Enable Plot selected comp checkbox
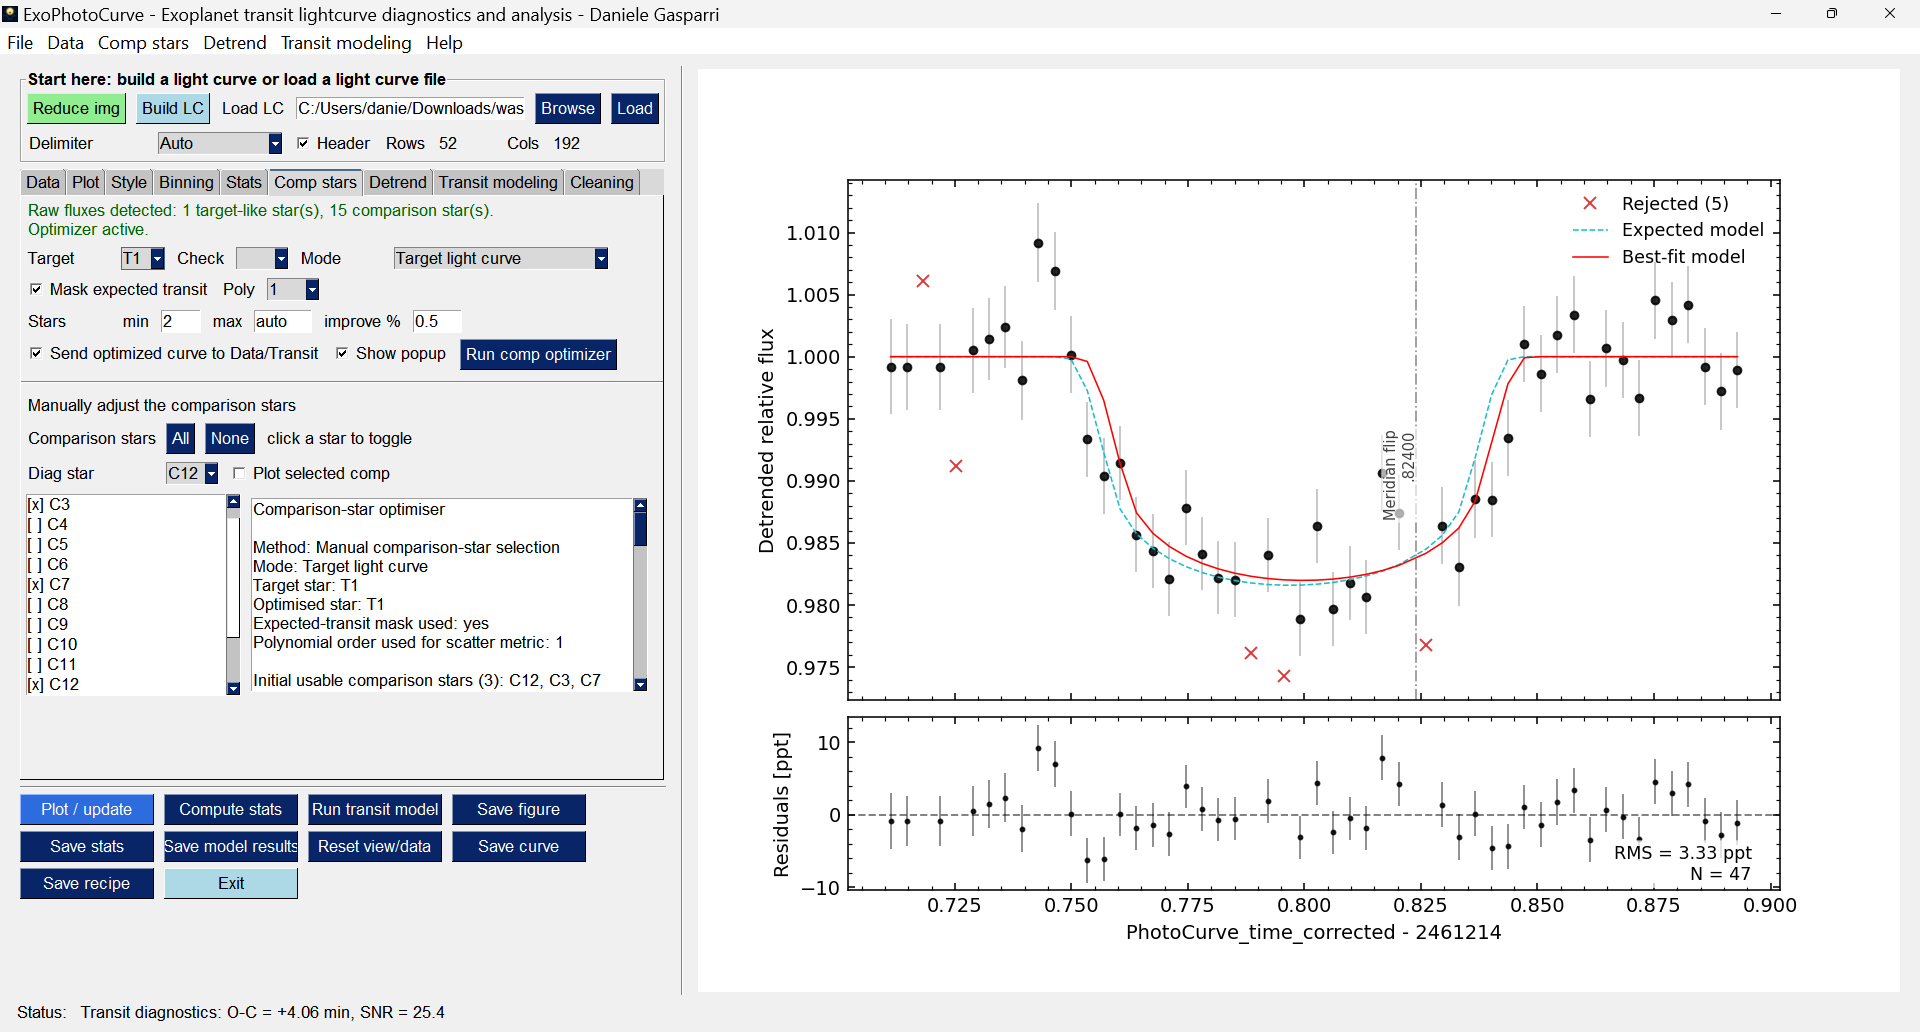This screenshot has height=1032, width=1920. (x=239, y=473)
